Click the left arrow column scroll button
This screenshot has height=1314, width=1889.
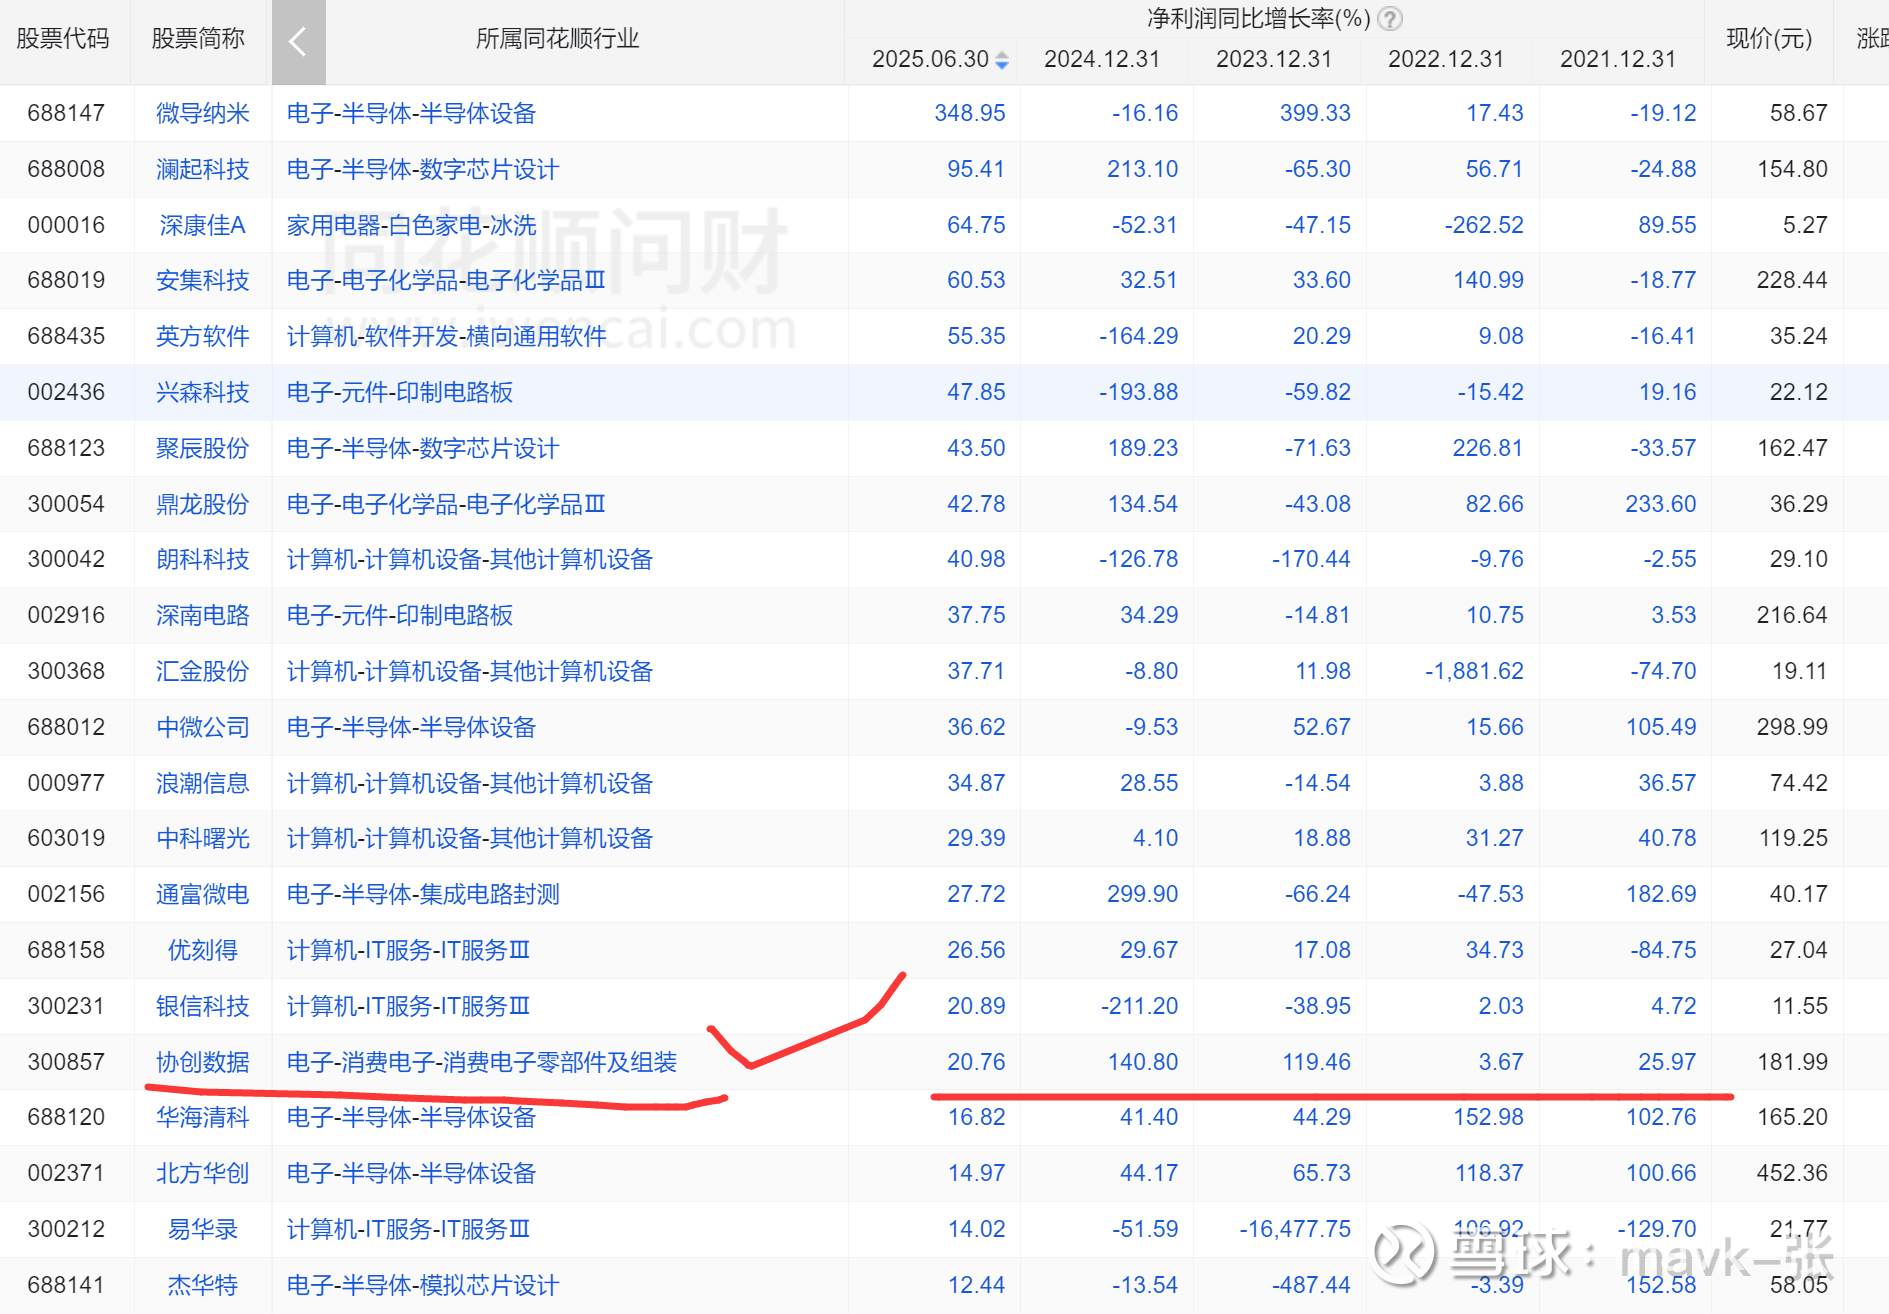tap(298, 42)
